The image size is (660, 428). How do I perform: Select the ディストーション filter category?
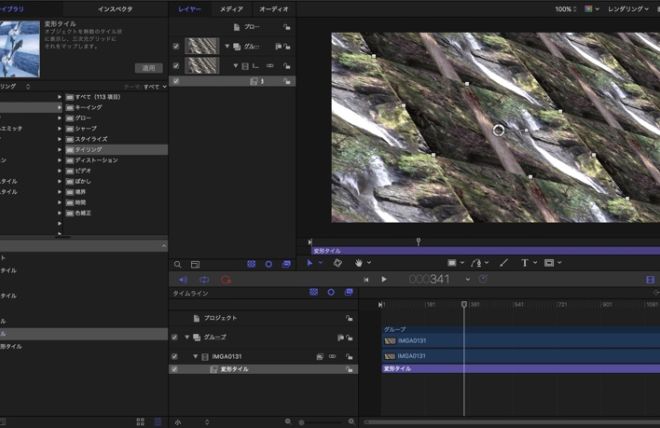tap(97, 160)
